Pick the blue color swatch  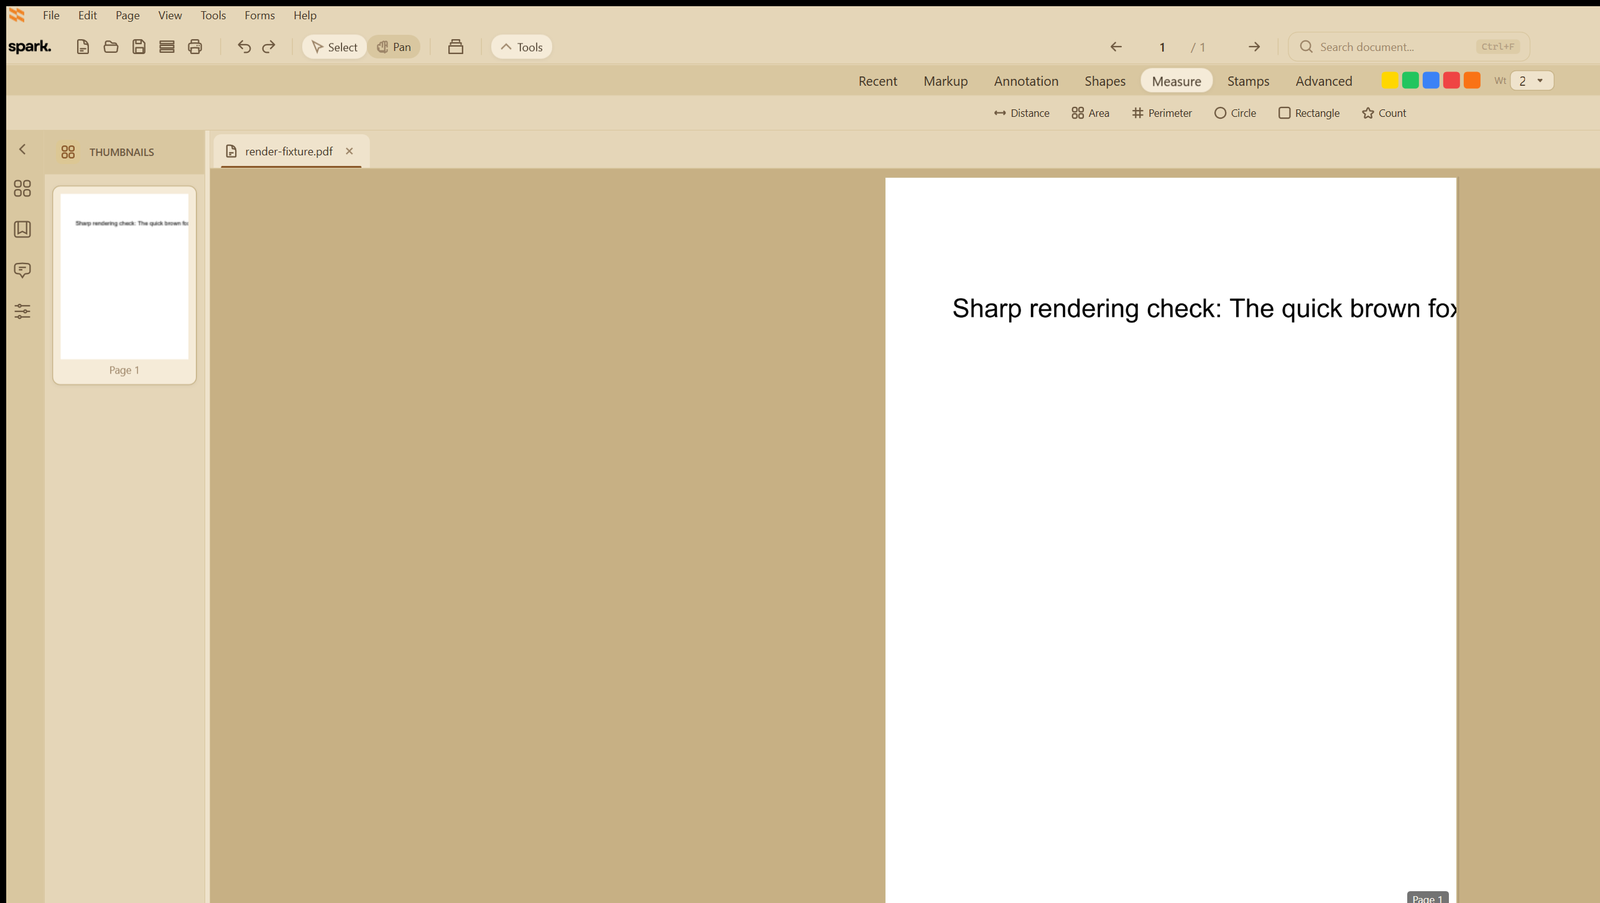[x=1431, y=80]
